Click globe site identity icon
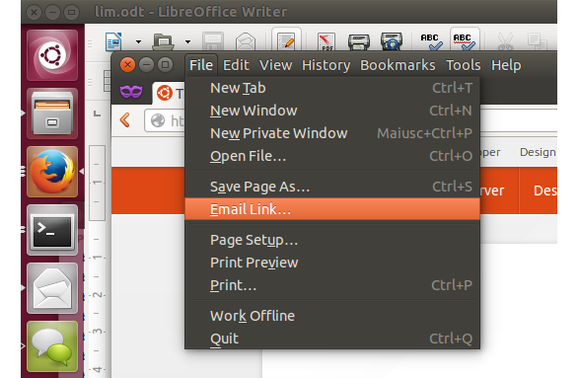 (x=158, y=121)
